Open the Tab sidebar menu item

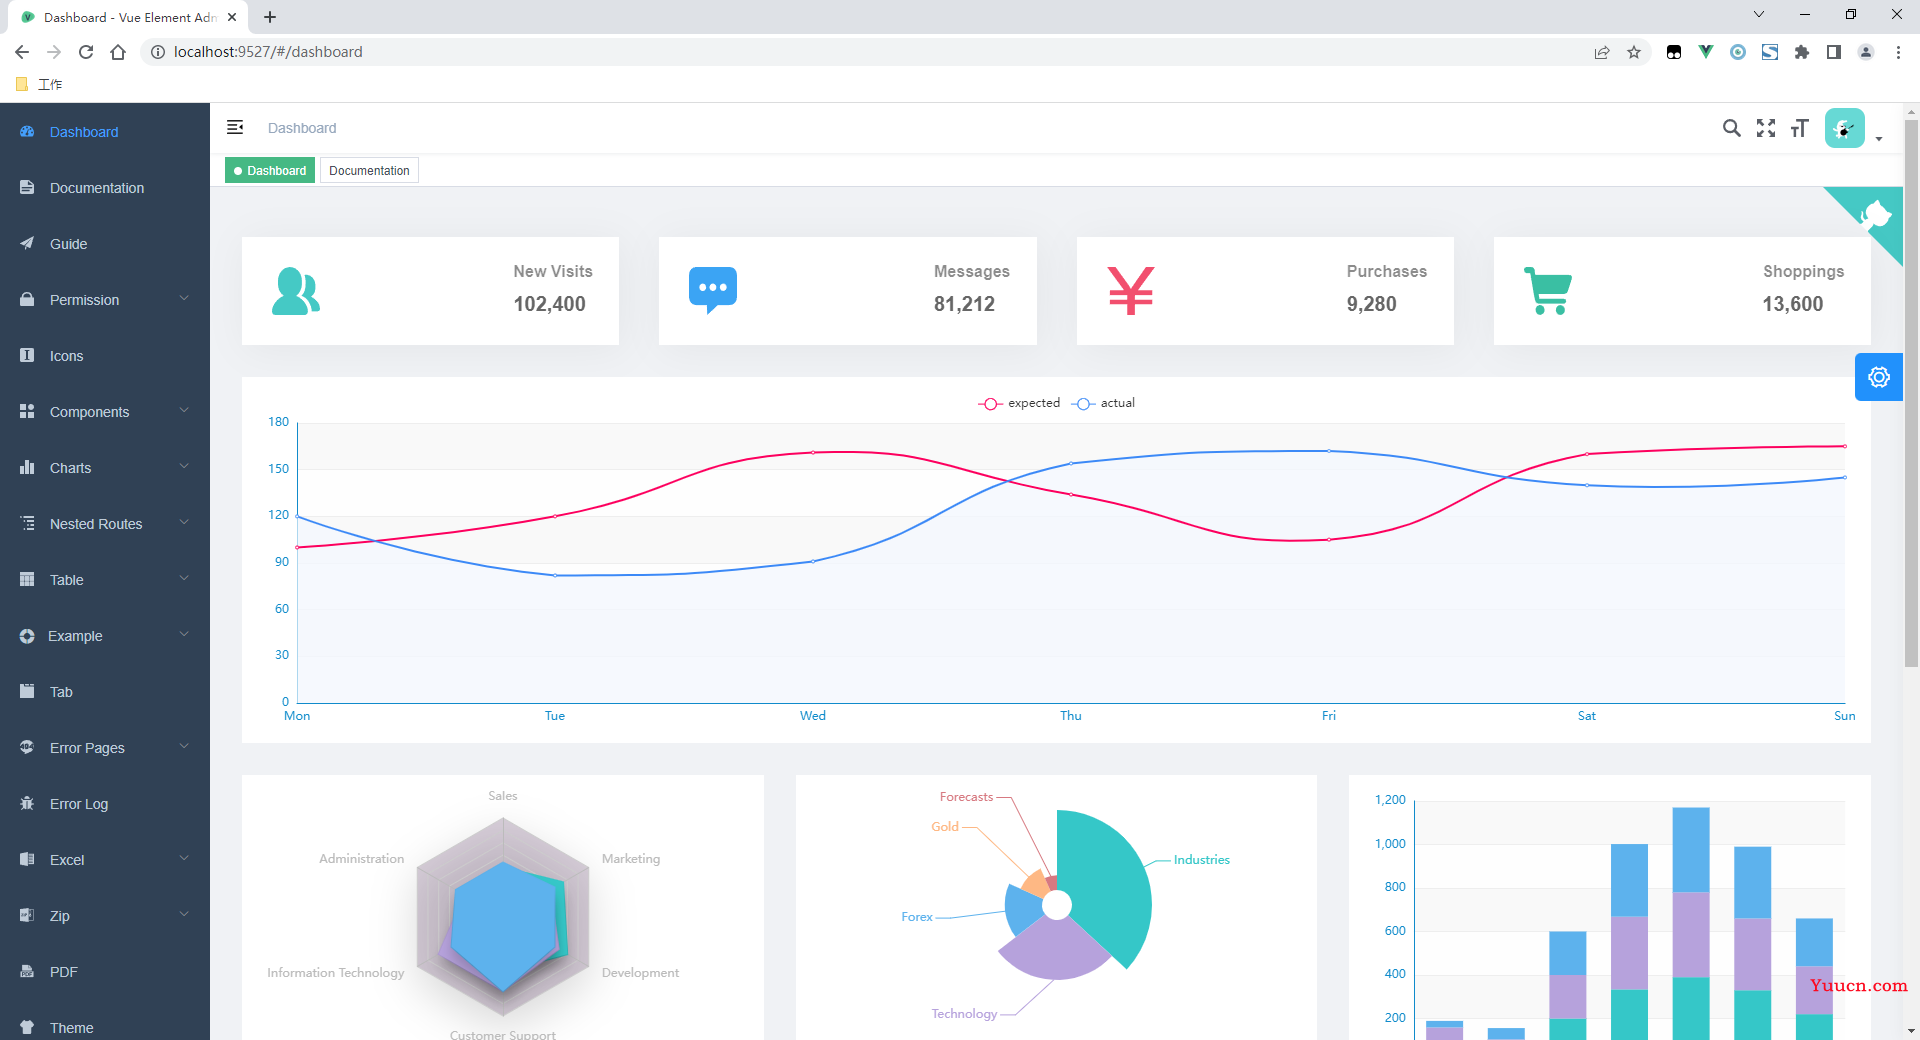coord(105,692)
